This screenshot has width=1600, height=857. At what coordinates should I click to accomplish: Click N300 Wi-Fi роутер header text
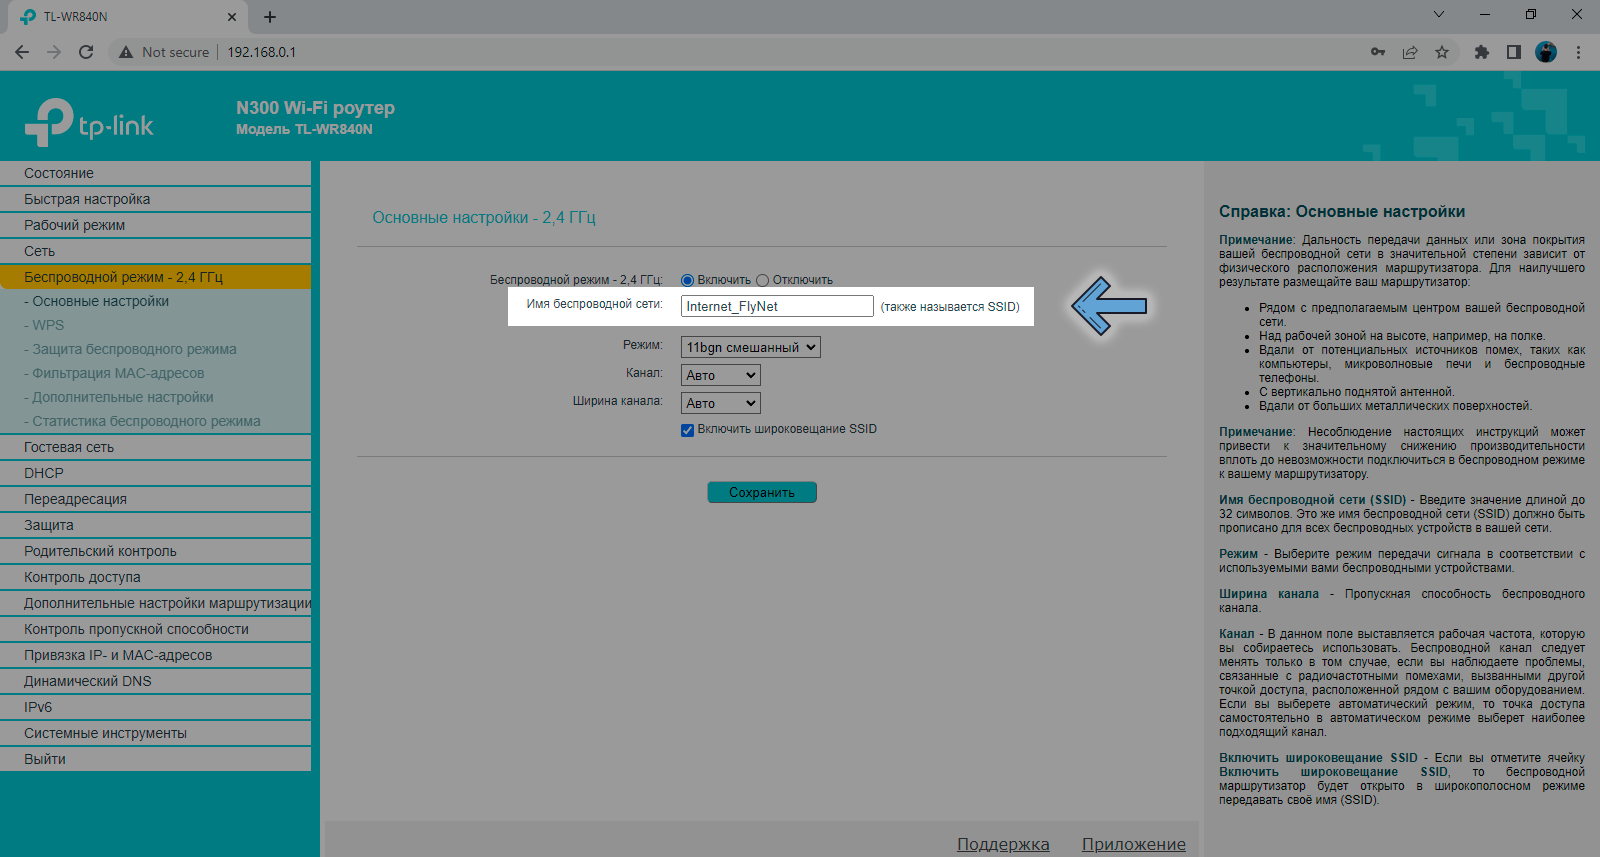(315, 107)
